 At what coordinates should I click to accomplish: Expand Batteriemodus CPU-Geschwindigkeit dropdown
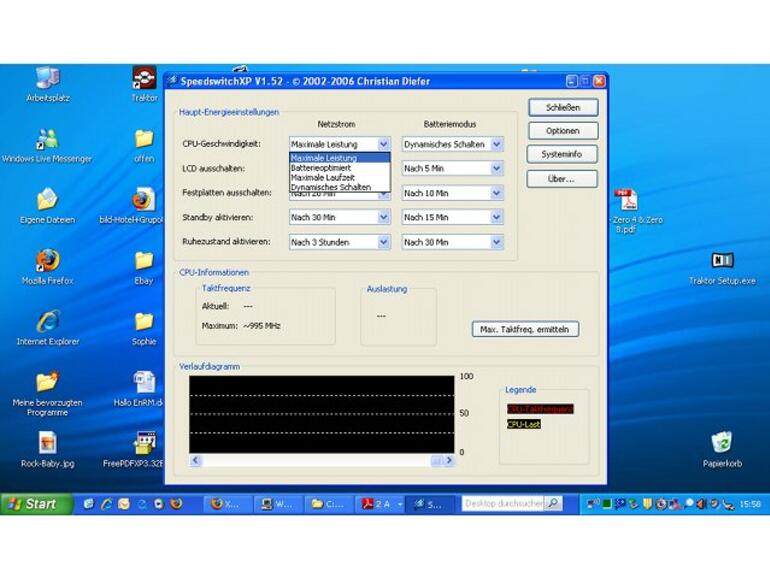496,145
